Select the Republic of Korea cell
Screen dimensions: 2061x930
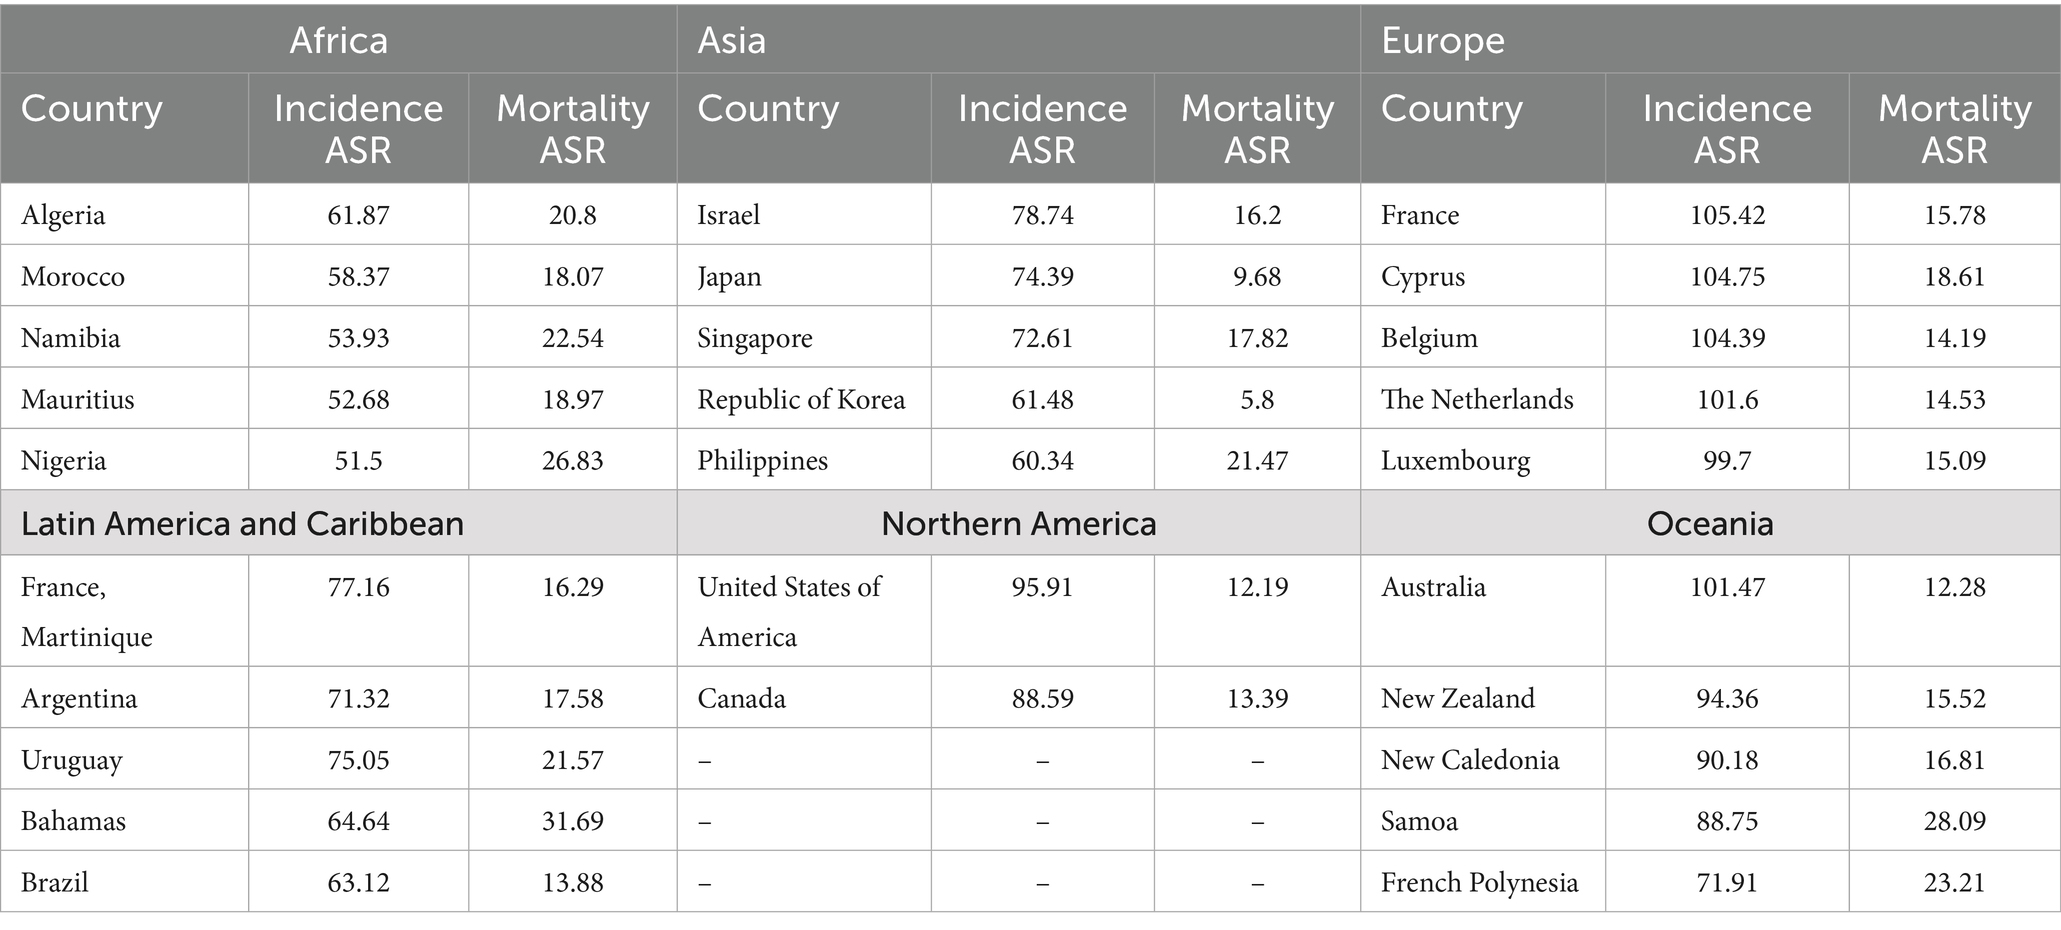point(801,399)
